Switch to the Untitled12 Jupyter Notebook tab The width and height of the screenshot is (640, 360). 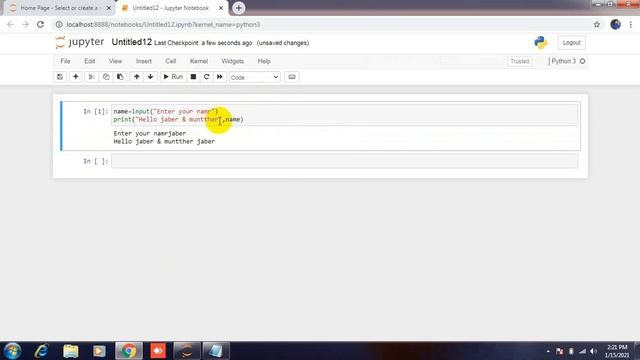coord(171,8)
